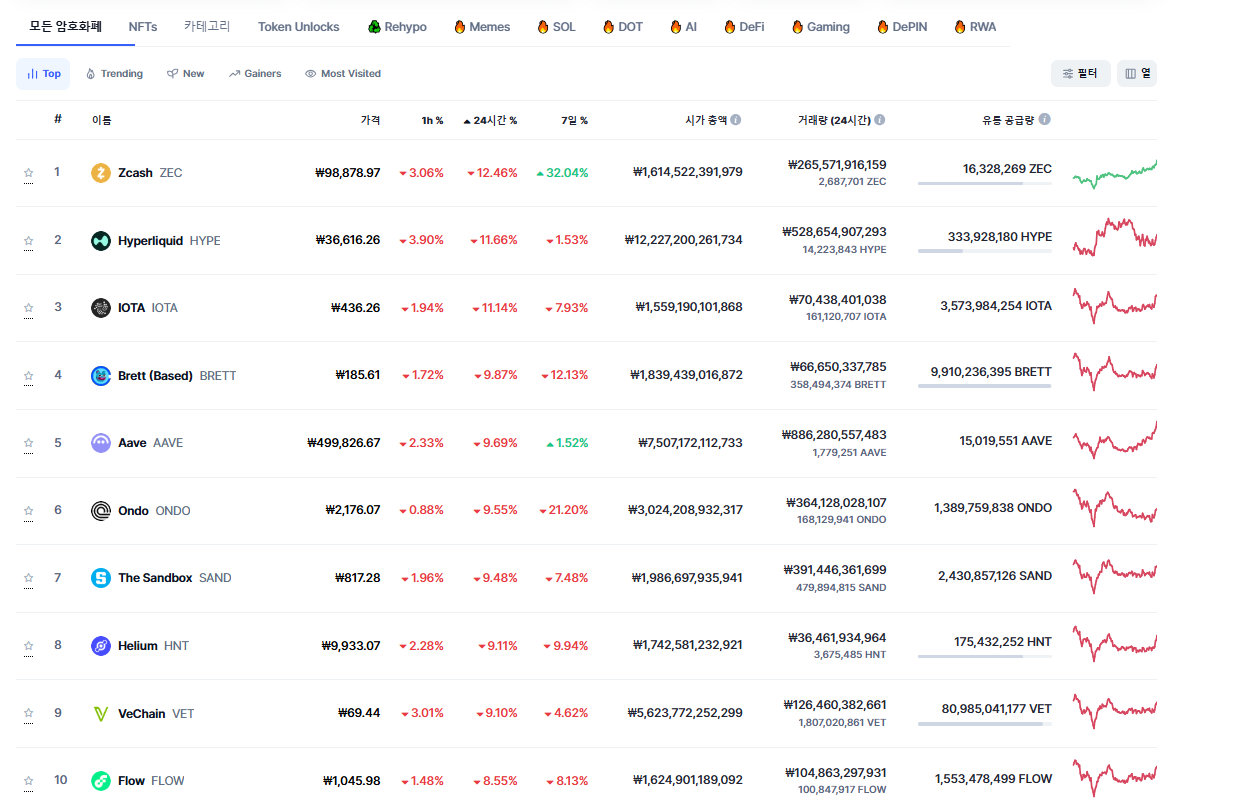Click the Zcash circulating supply progress bar
The image size is (1243, 807).
click(985, 183)
